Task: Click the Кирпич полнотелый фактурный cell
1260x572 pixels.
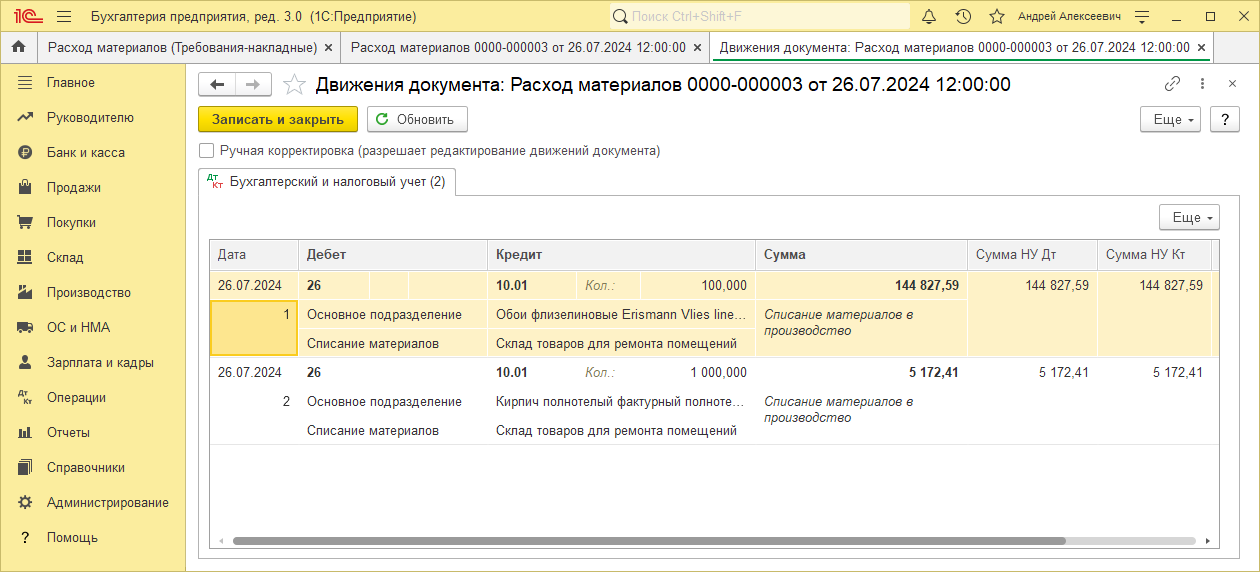Action: (621, 401)
